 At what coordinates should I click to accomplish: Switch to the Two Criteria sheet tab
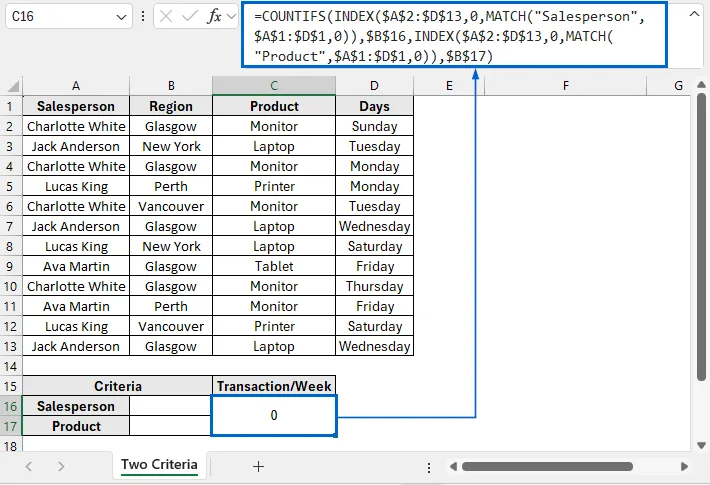pyautogui.click(x=159, y=465)
